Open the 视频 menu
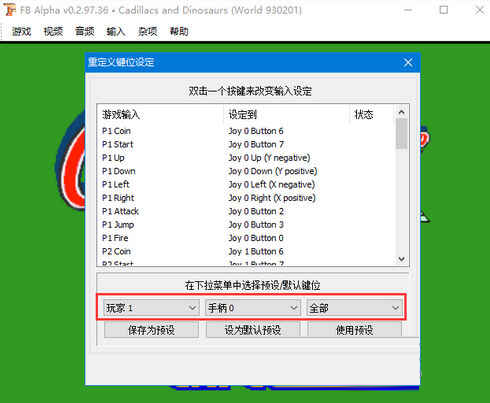This screenshot has width=490, height=403. pyautogui.click(x=53, y=31)
